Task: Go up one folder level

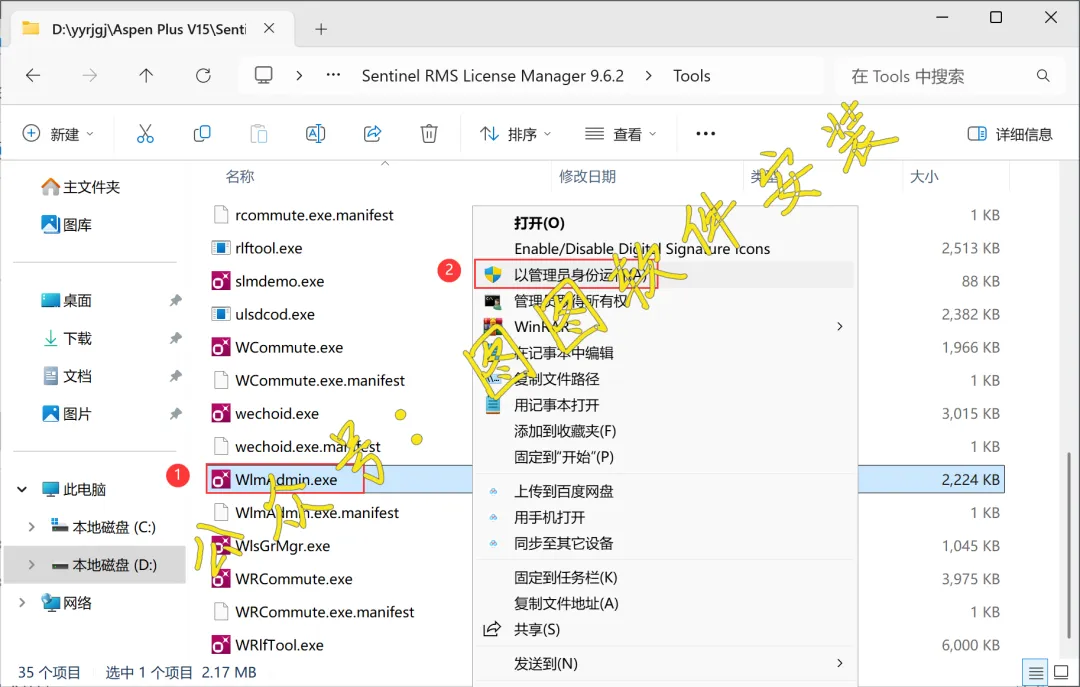Action: [146, 76]
